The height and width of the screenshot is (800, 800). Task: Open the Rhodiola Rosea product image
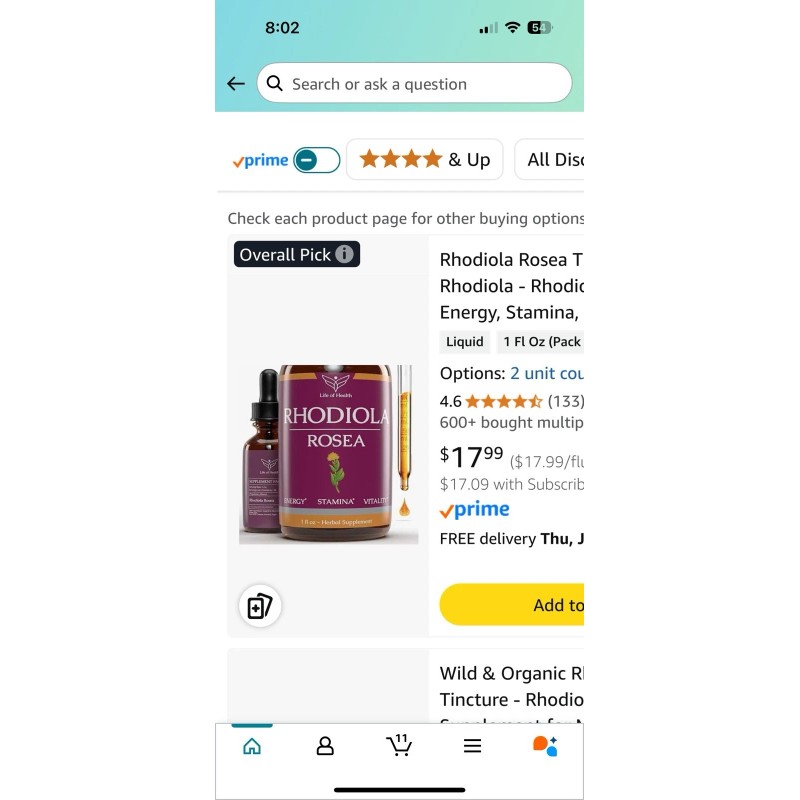pos(329,454)
